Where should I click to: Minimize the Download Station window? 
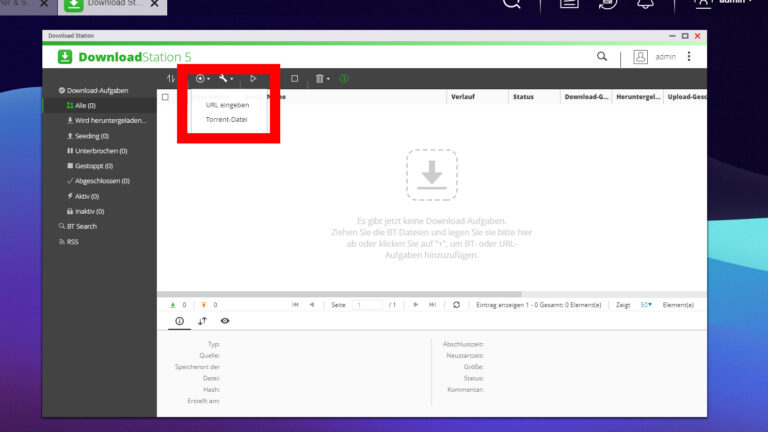672,36
